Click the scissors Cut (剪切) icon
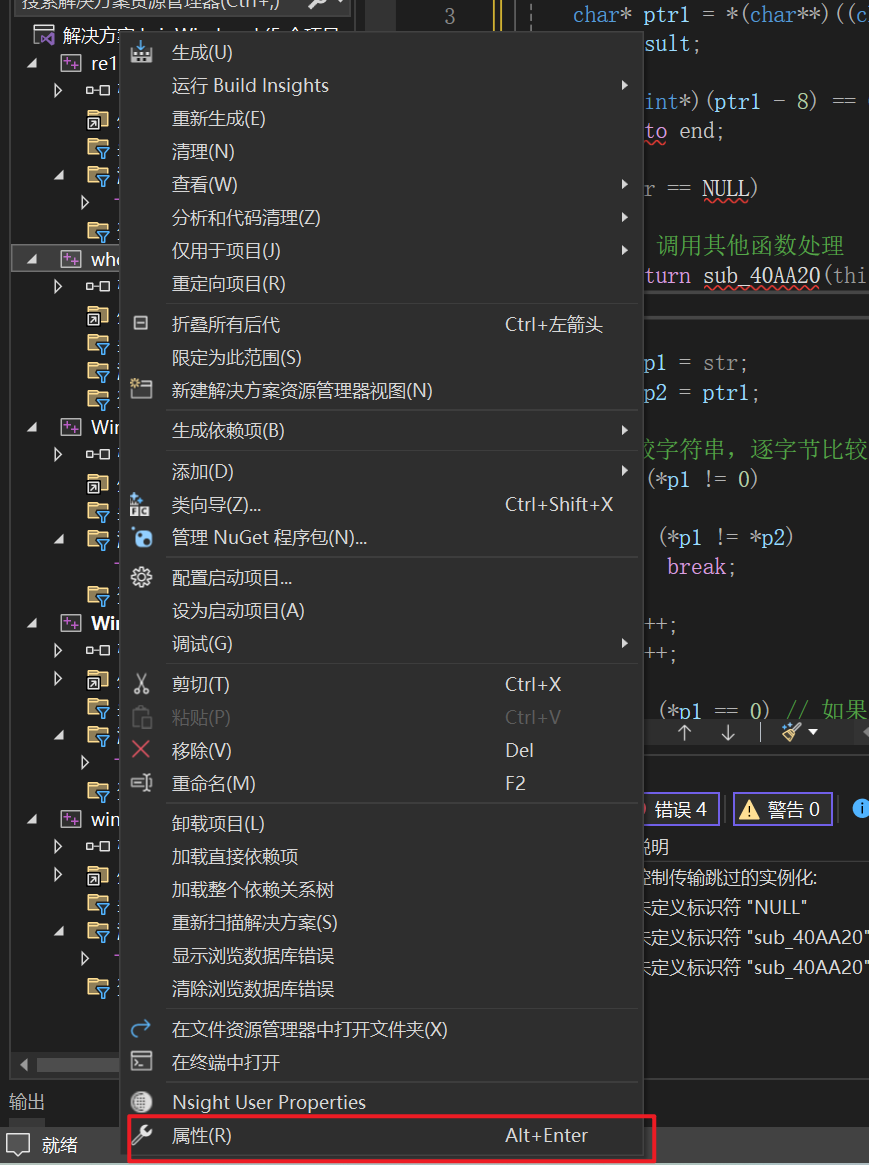 point(141,684)
